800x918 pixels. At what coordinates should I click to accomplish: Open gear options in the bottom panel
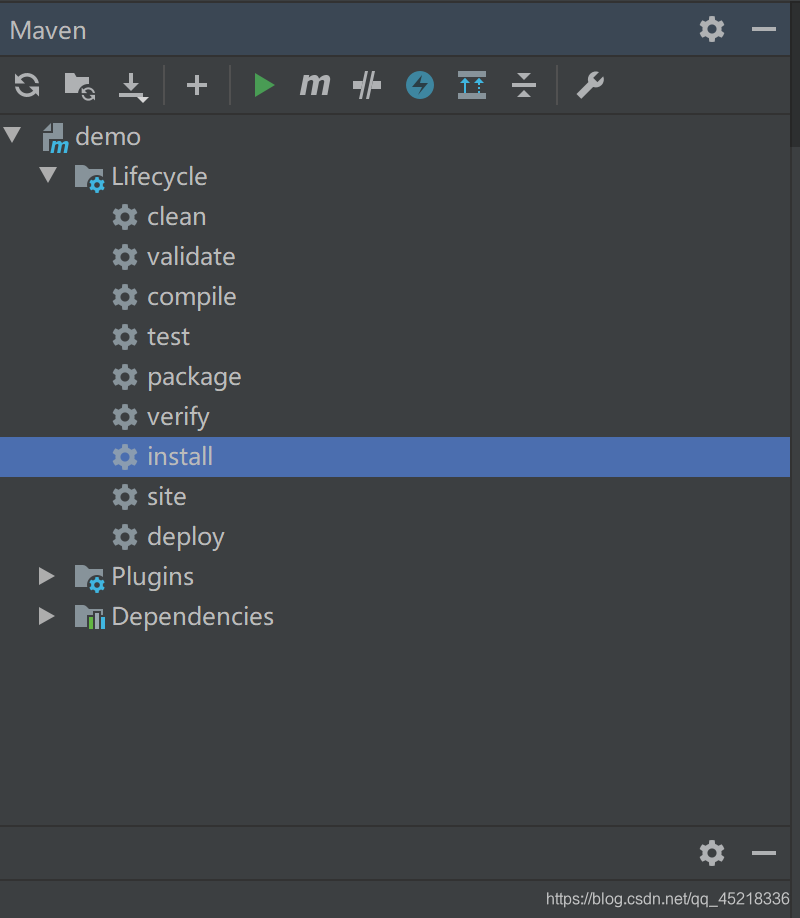[712, 853]
